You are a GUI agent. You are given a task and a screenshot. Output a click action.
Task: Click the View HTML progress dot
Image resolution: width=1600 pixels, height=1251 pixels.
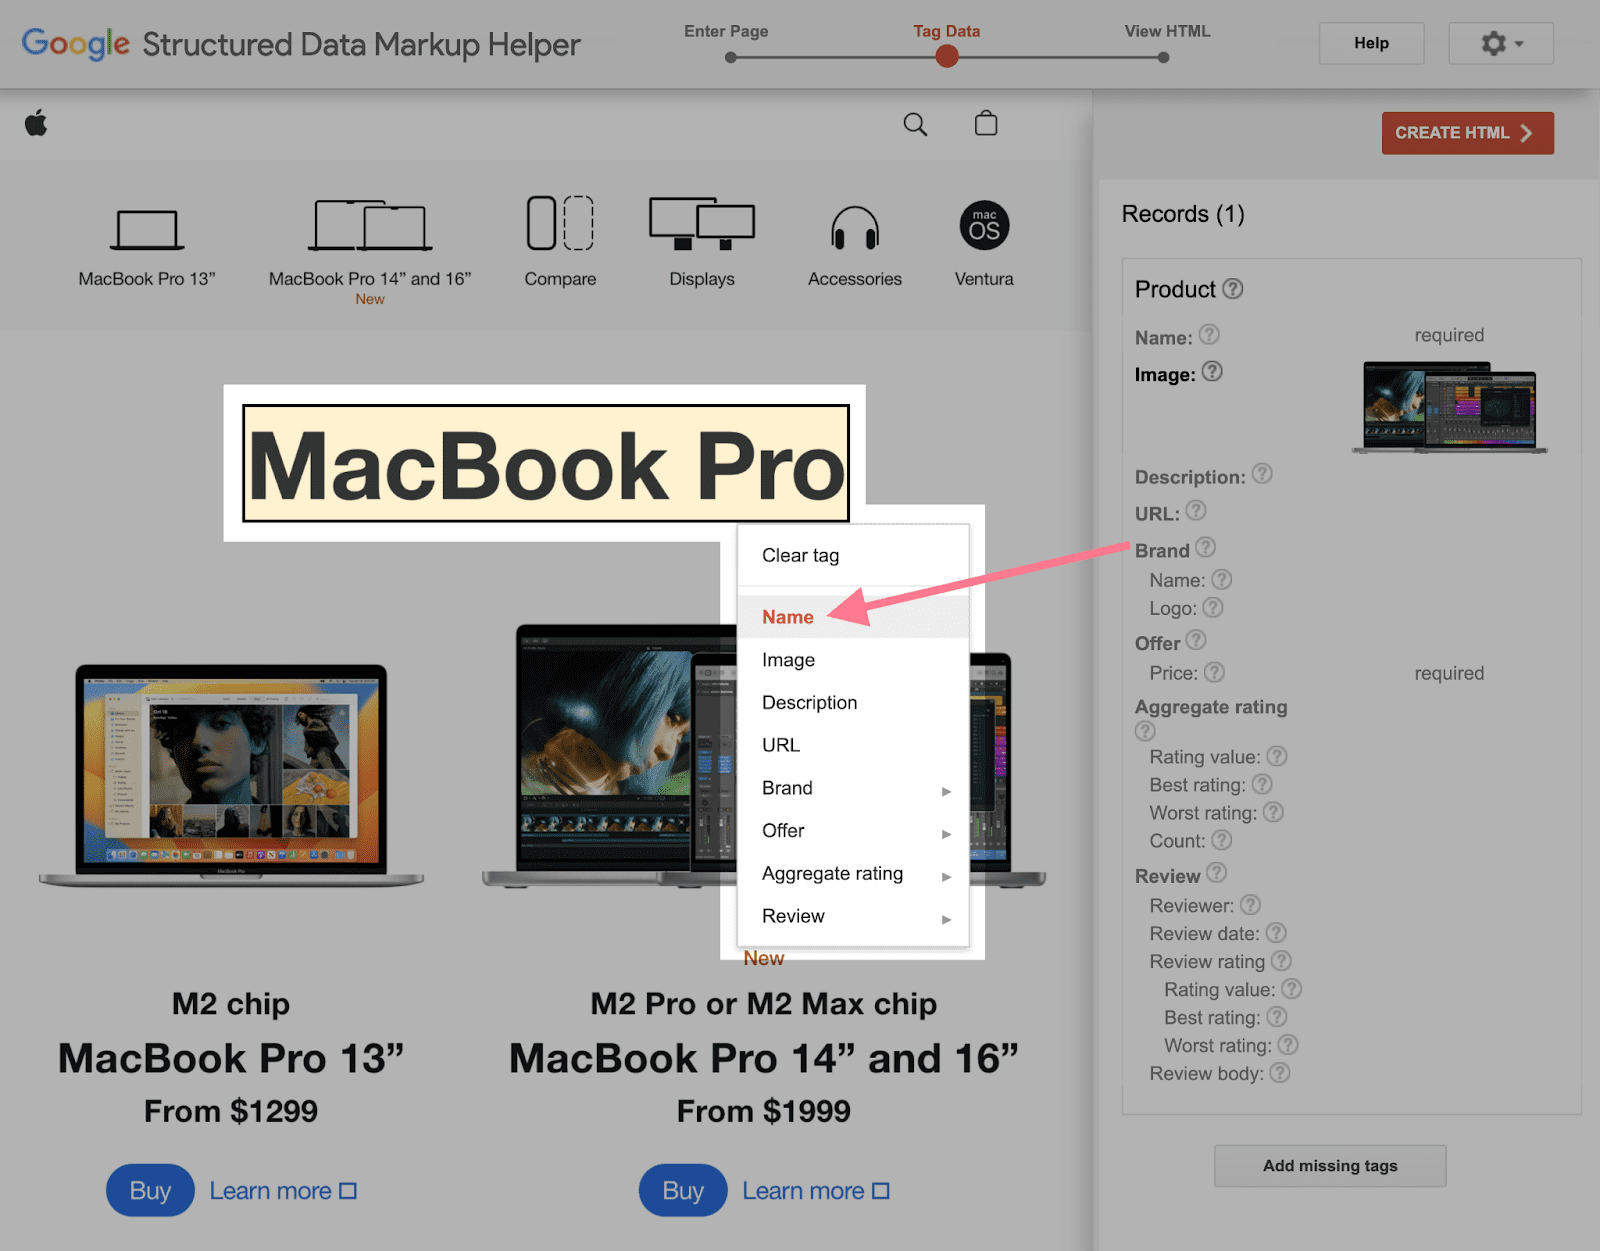point(1163,58)
